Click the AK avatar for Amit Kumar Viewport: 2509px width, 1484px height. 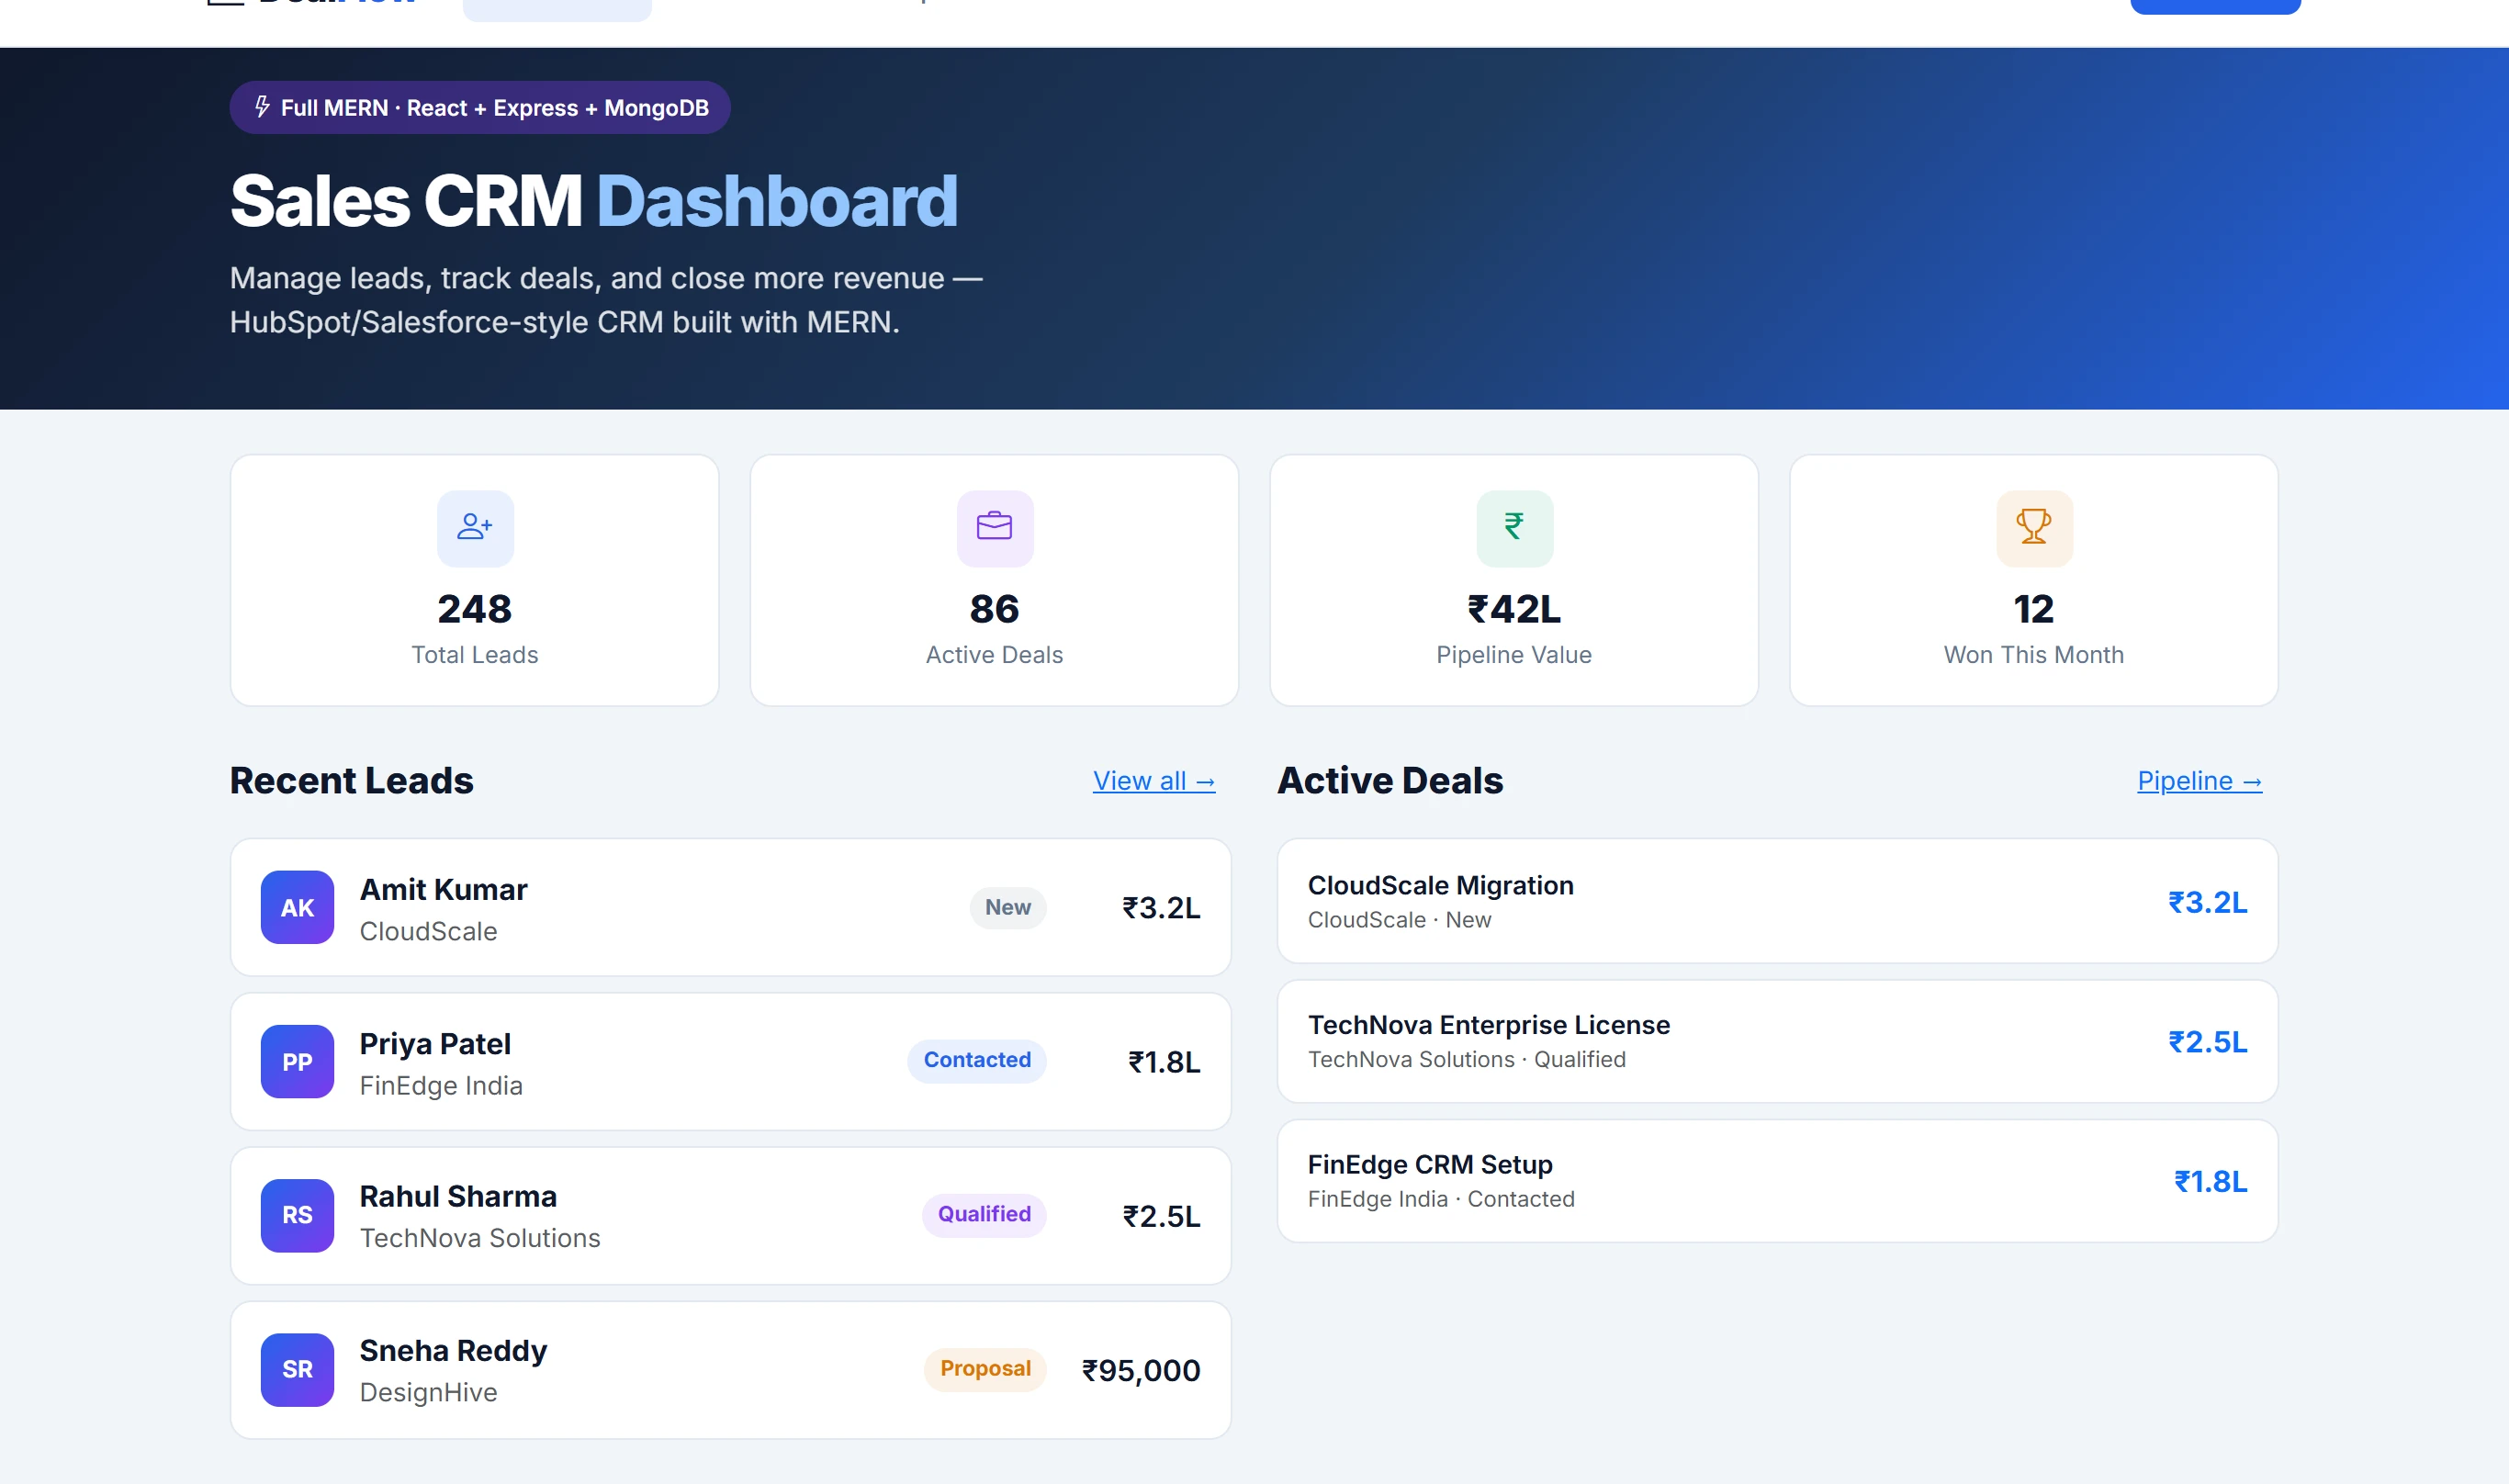(297, 907)
